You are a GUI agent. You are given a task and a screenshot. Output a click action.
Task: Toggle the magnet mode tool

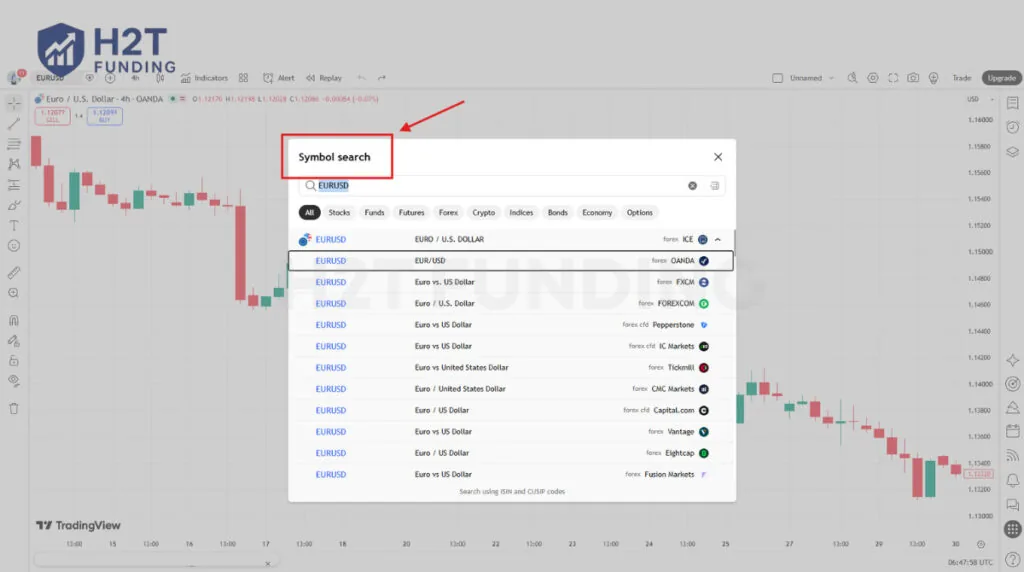[x=14, y=320]
